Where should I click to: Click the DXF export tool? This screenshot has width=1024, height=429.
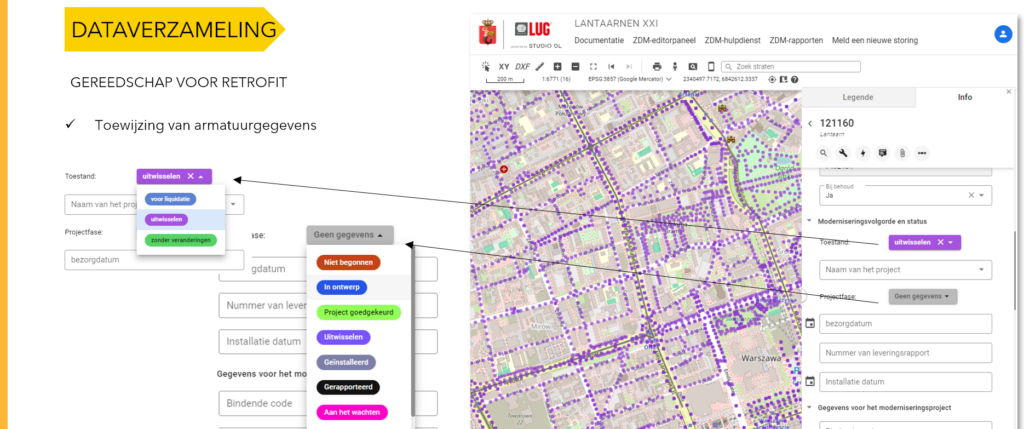click(521, 66)
